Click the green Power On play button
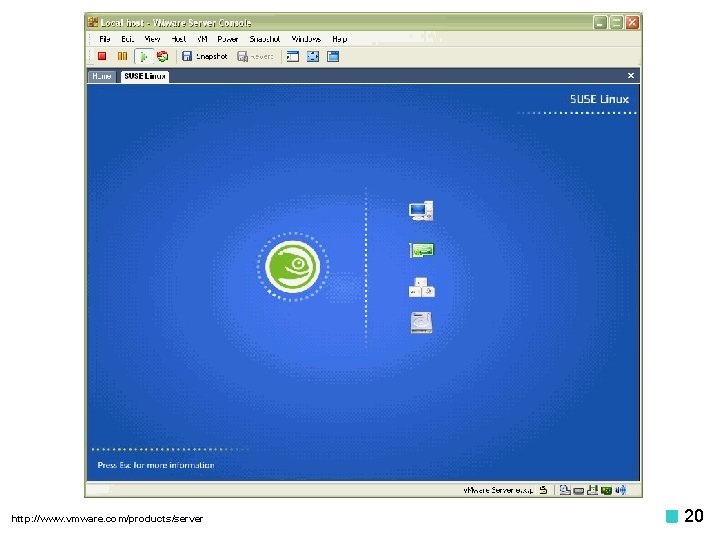This screenshot has height=540, width=720. 144,56
